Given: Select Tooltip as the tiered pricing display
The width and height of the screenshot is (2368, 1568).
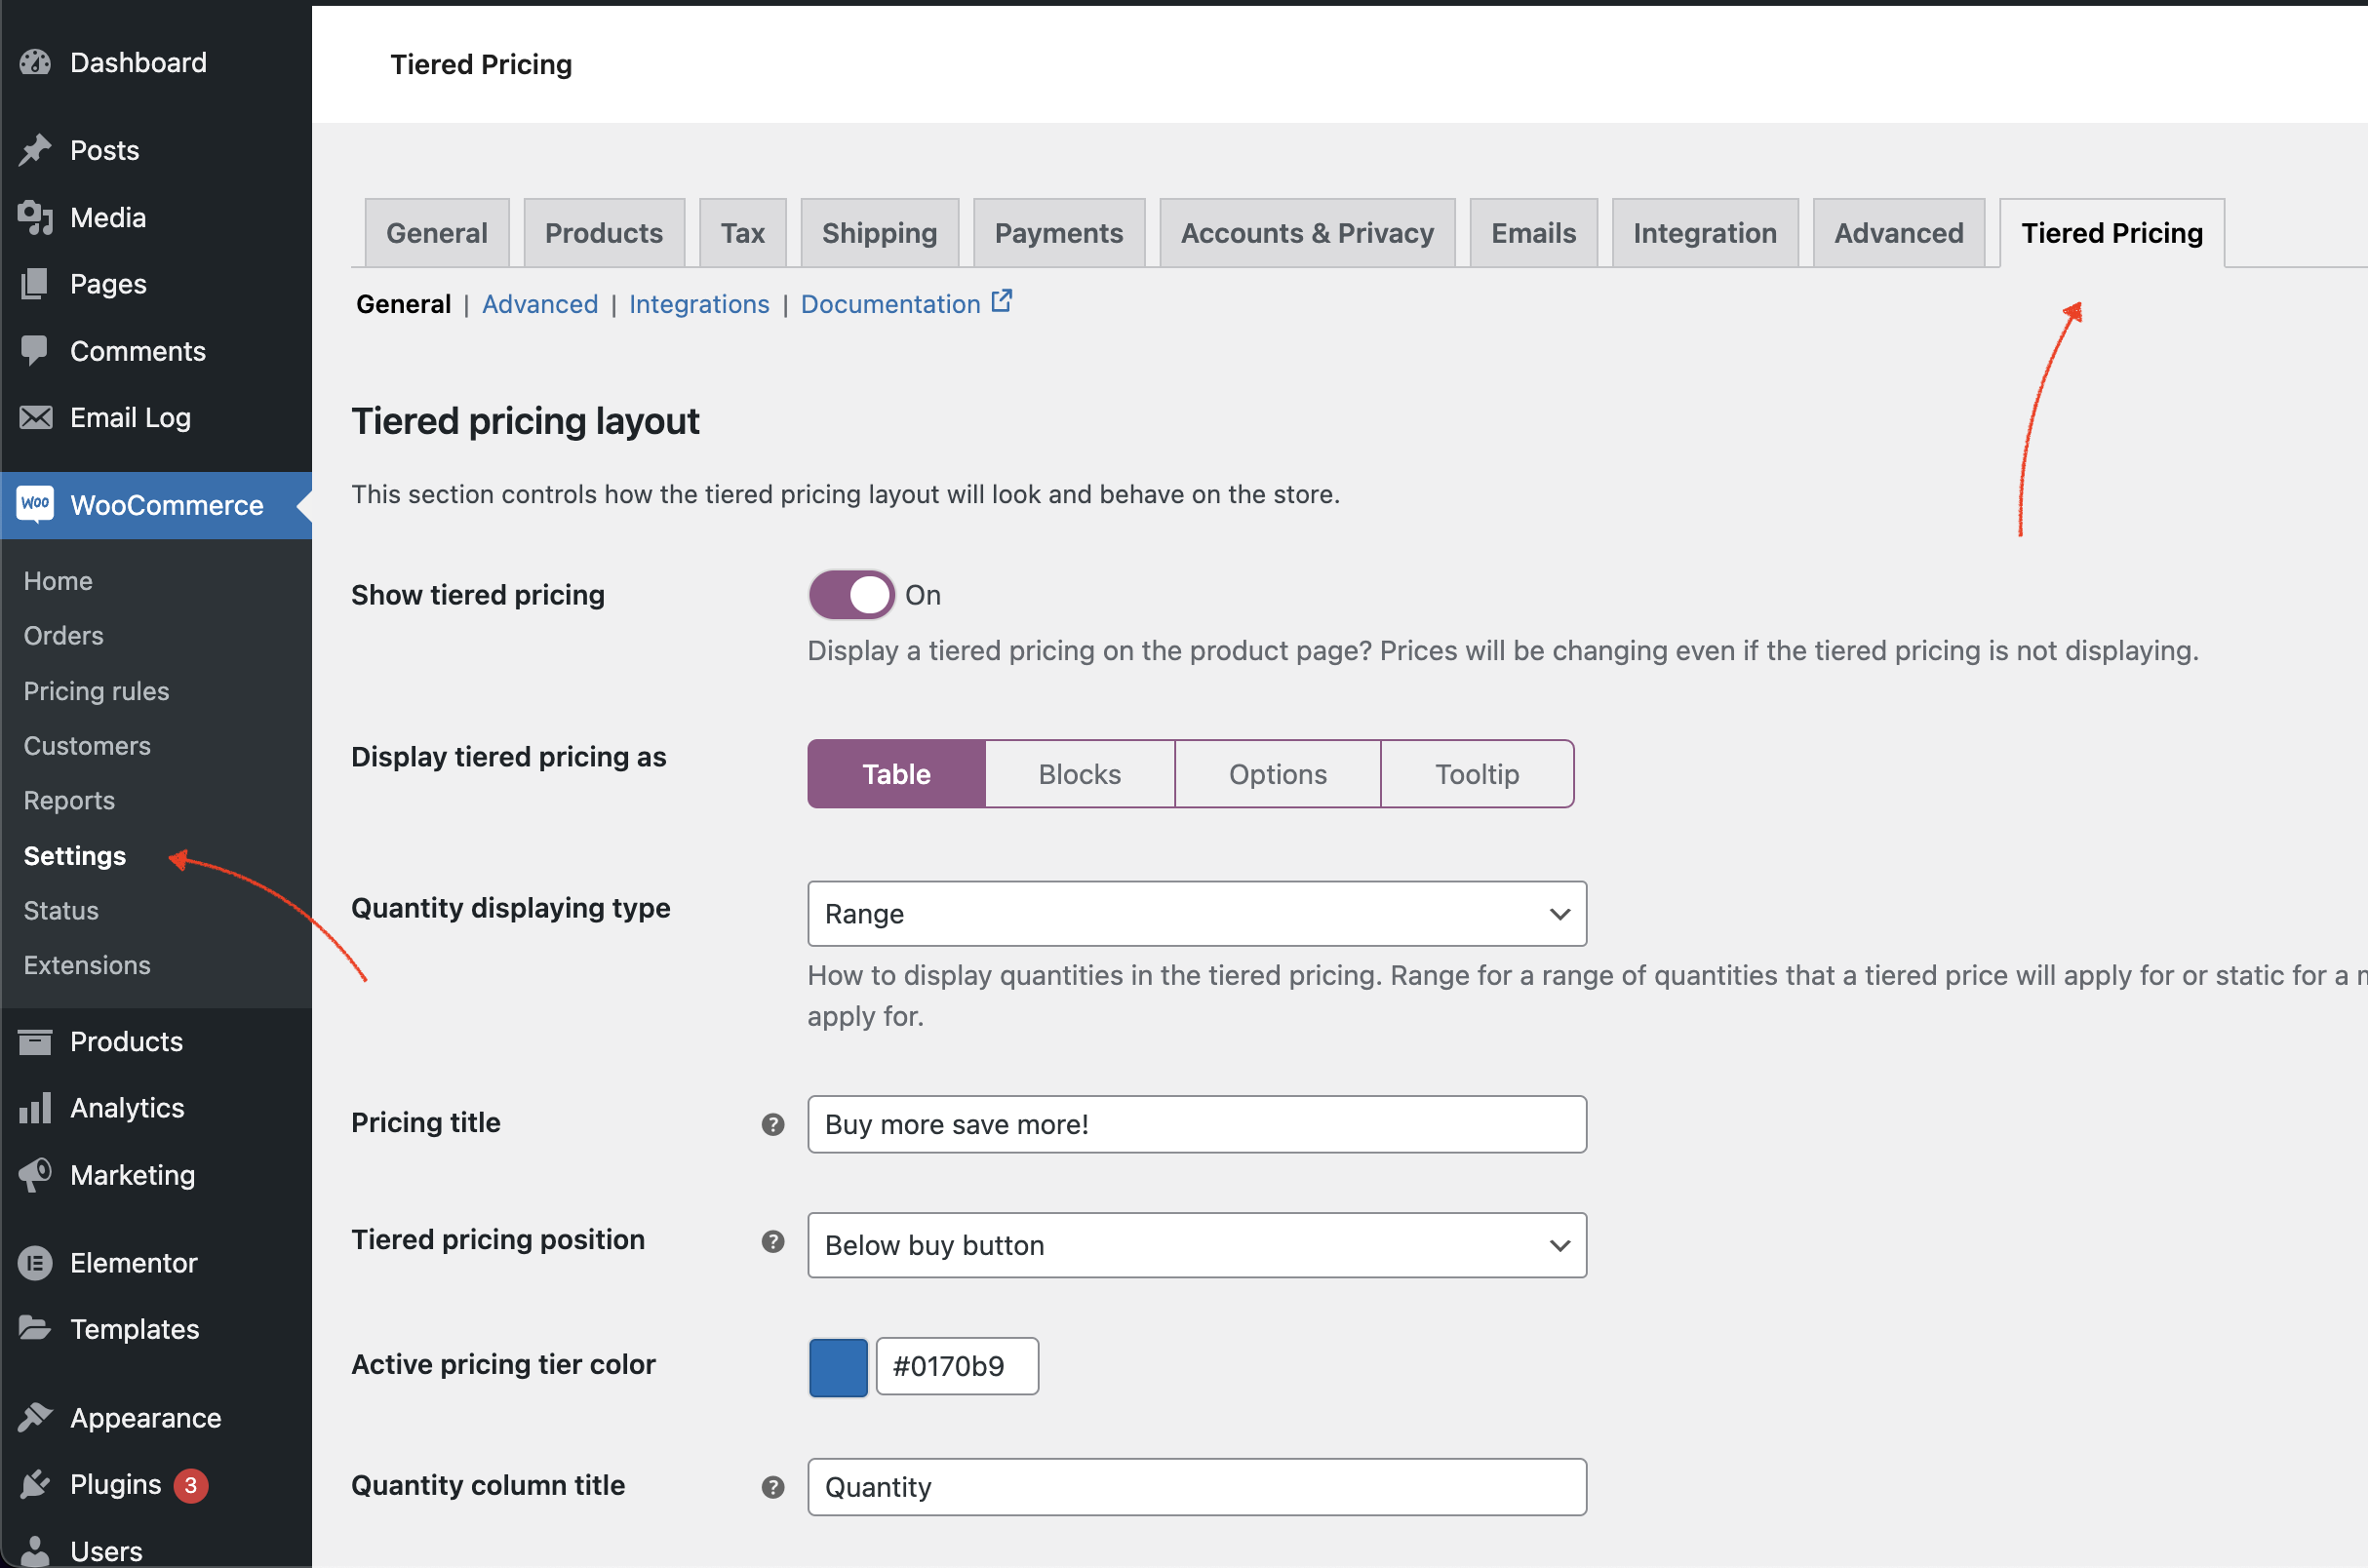Looking at the screenshot, I should click(x=1477, y=773).
